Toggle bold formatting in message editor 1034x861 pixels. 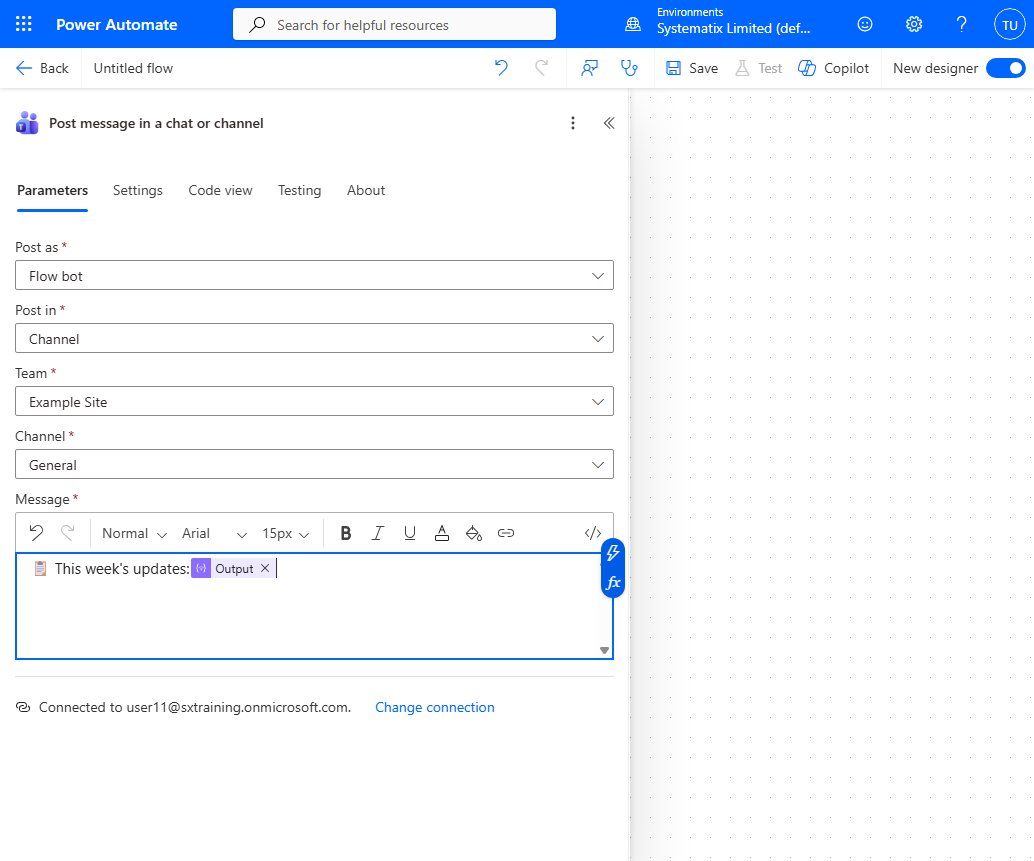[x=346, y=533]
